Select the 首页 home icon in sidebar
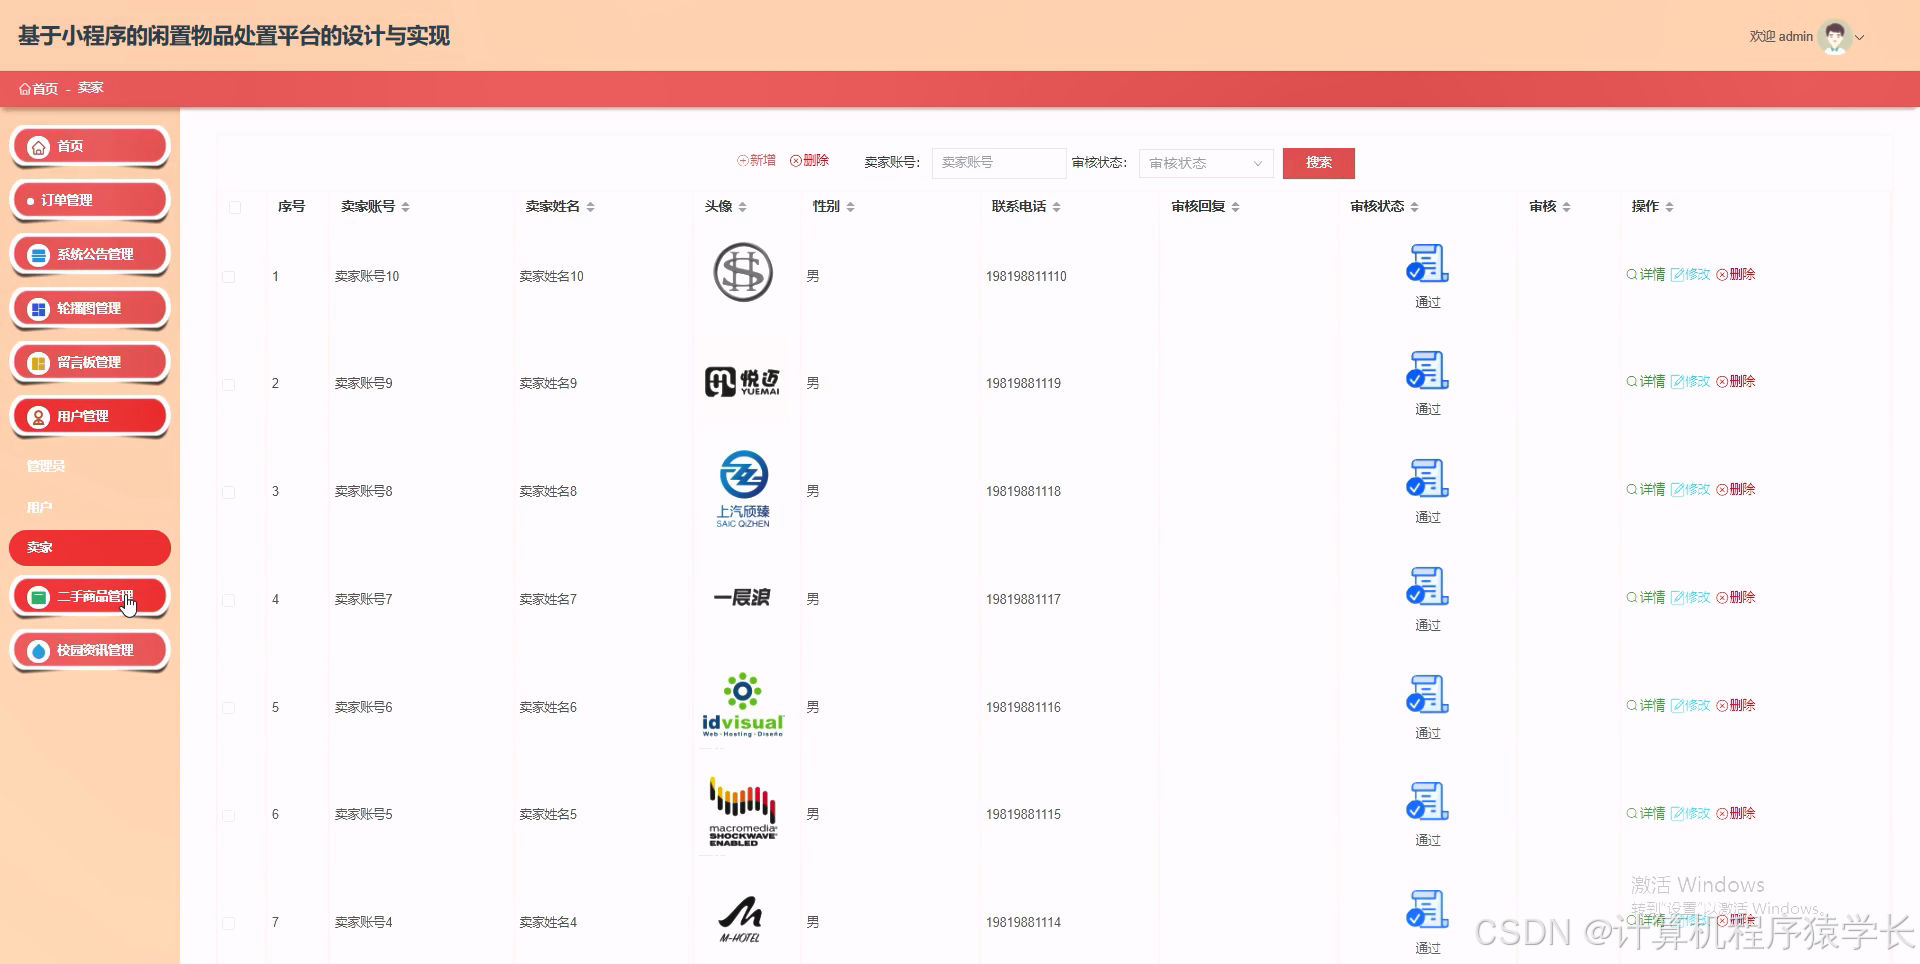The image size is (1920, 964). point(38,146)
